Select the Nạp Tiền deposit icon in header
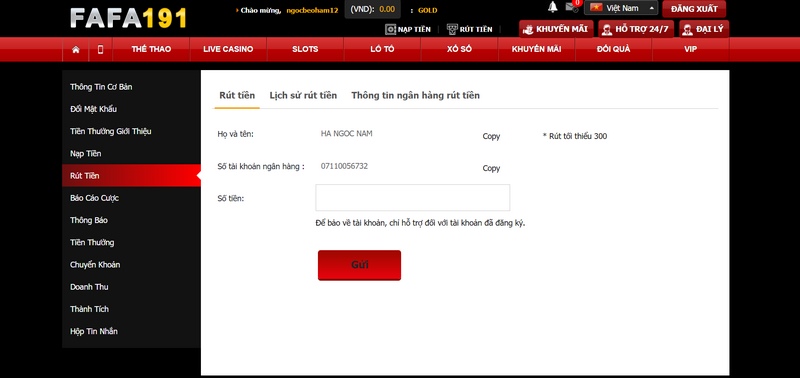 390,30
